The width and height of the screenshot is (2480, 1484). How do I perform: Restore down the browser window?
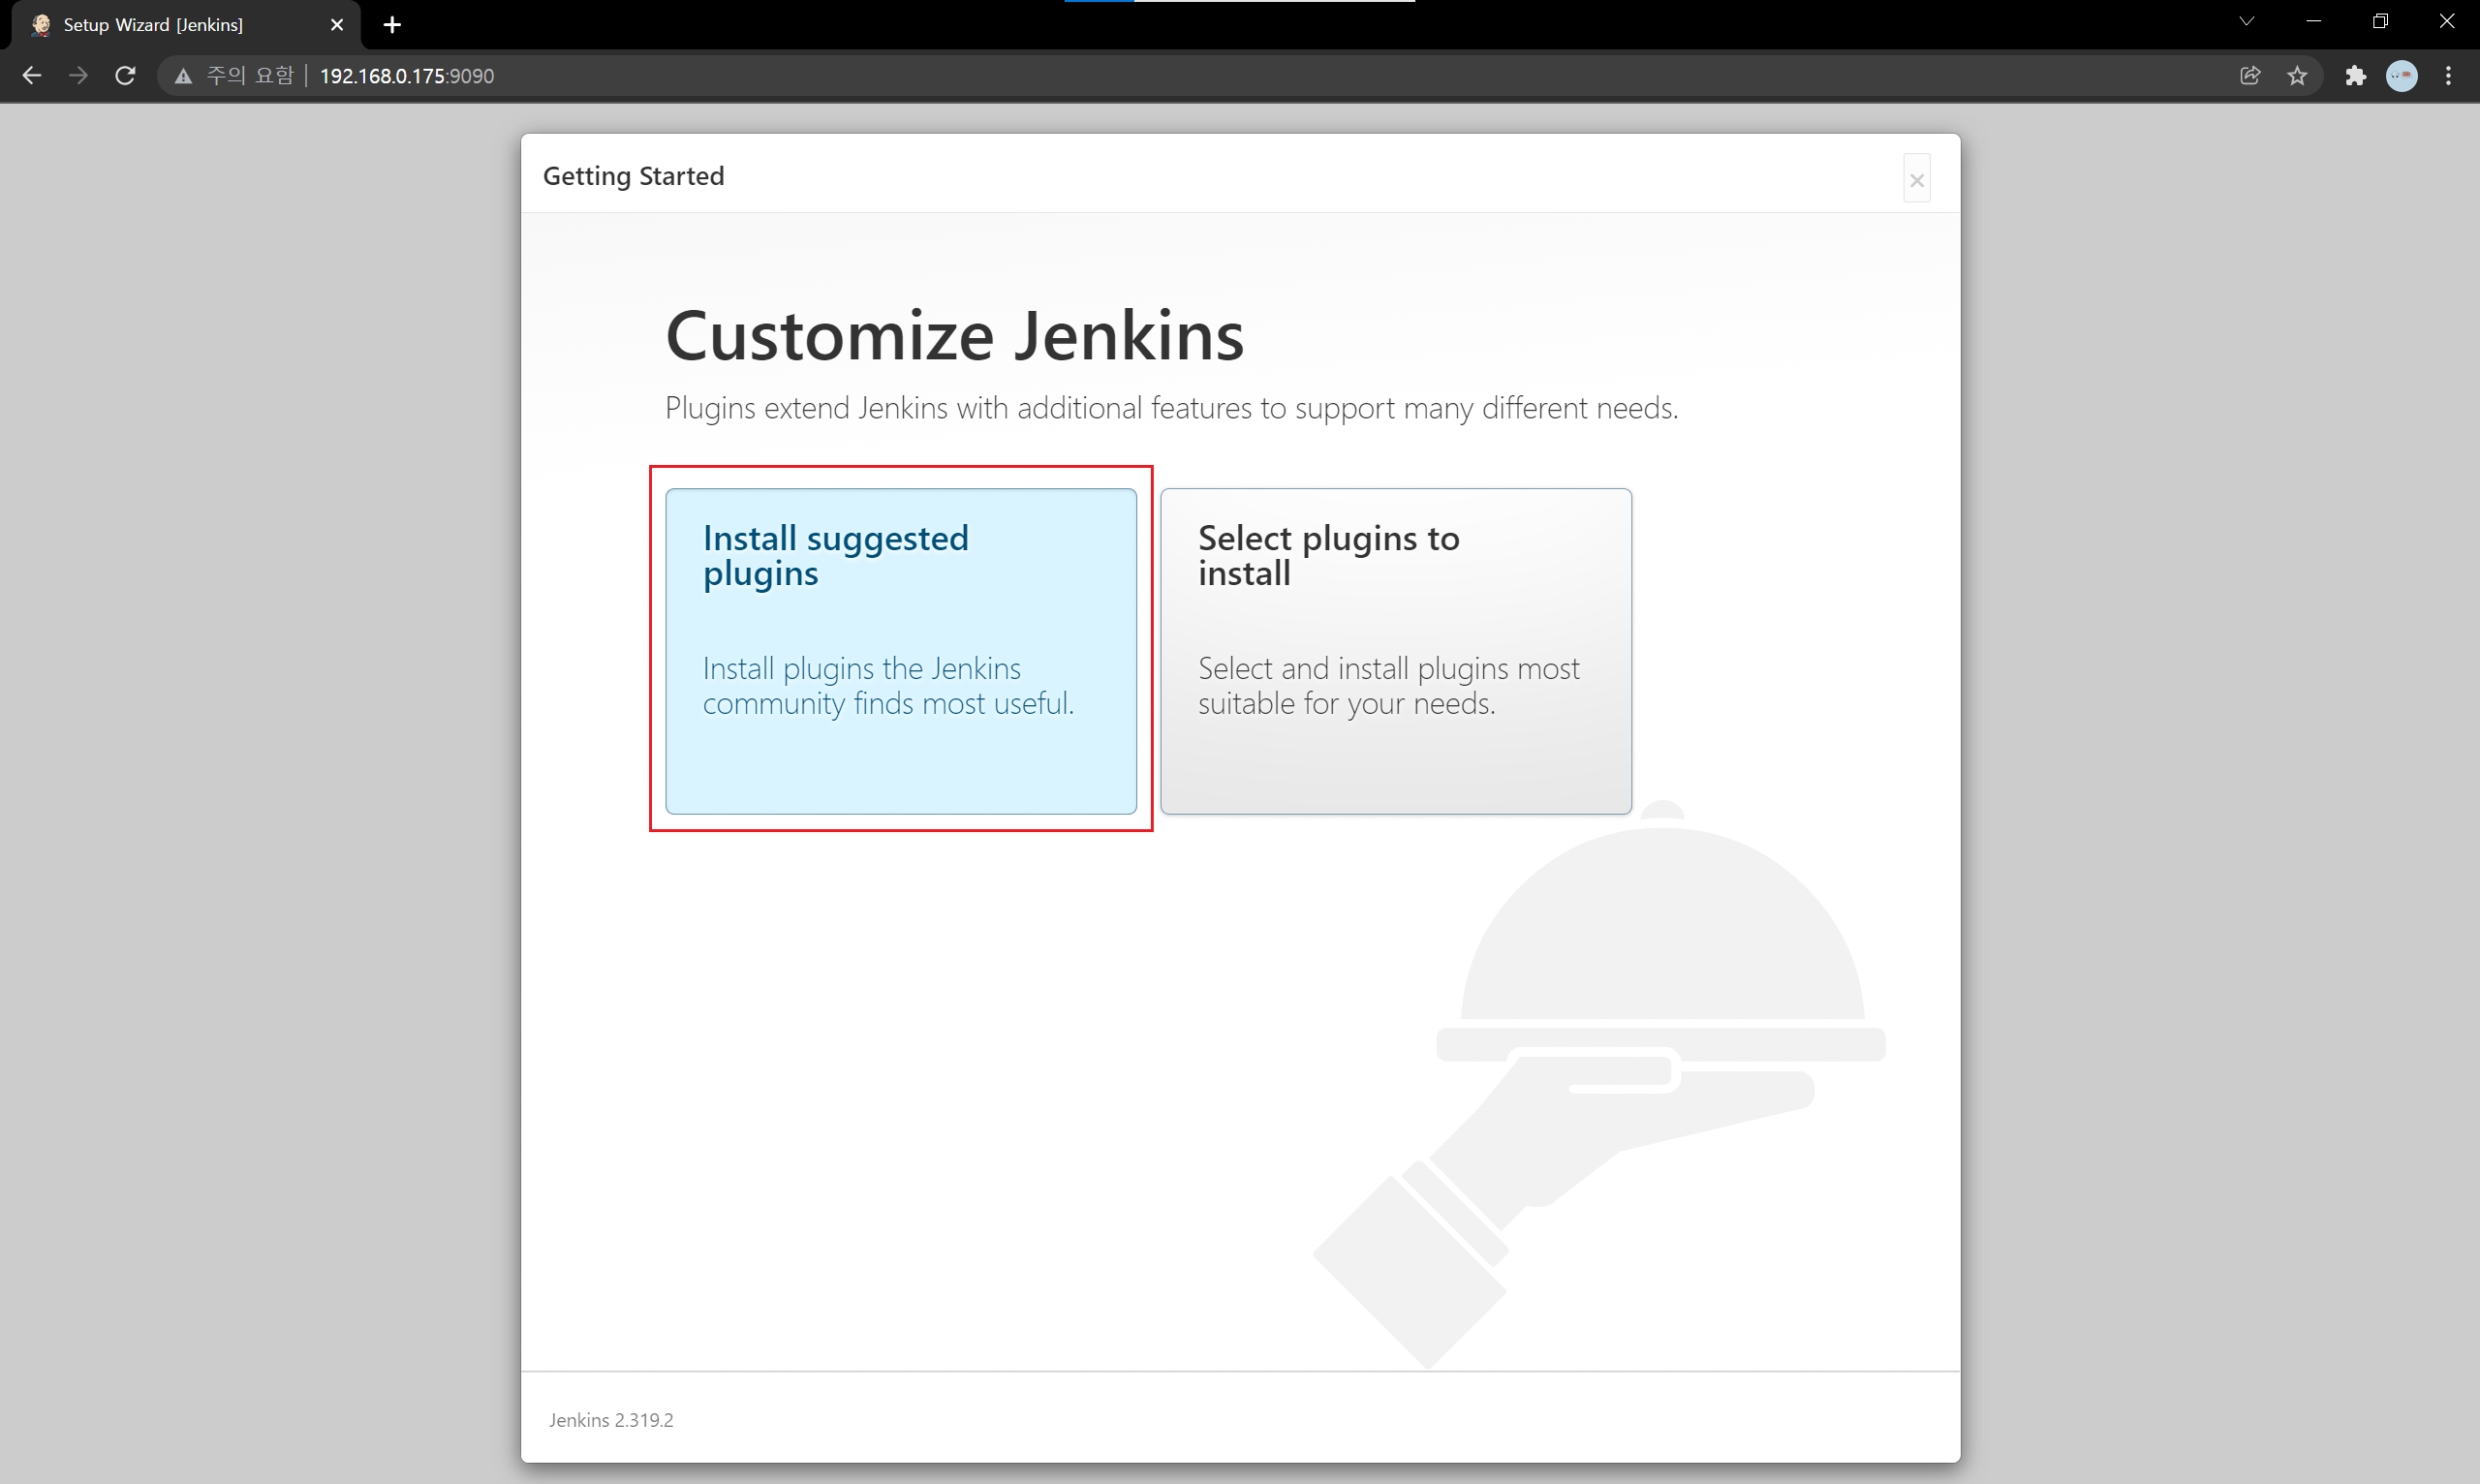pyautogui.click(x=2380, y=22)
